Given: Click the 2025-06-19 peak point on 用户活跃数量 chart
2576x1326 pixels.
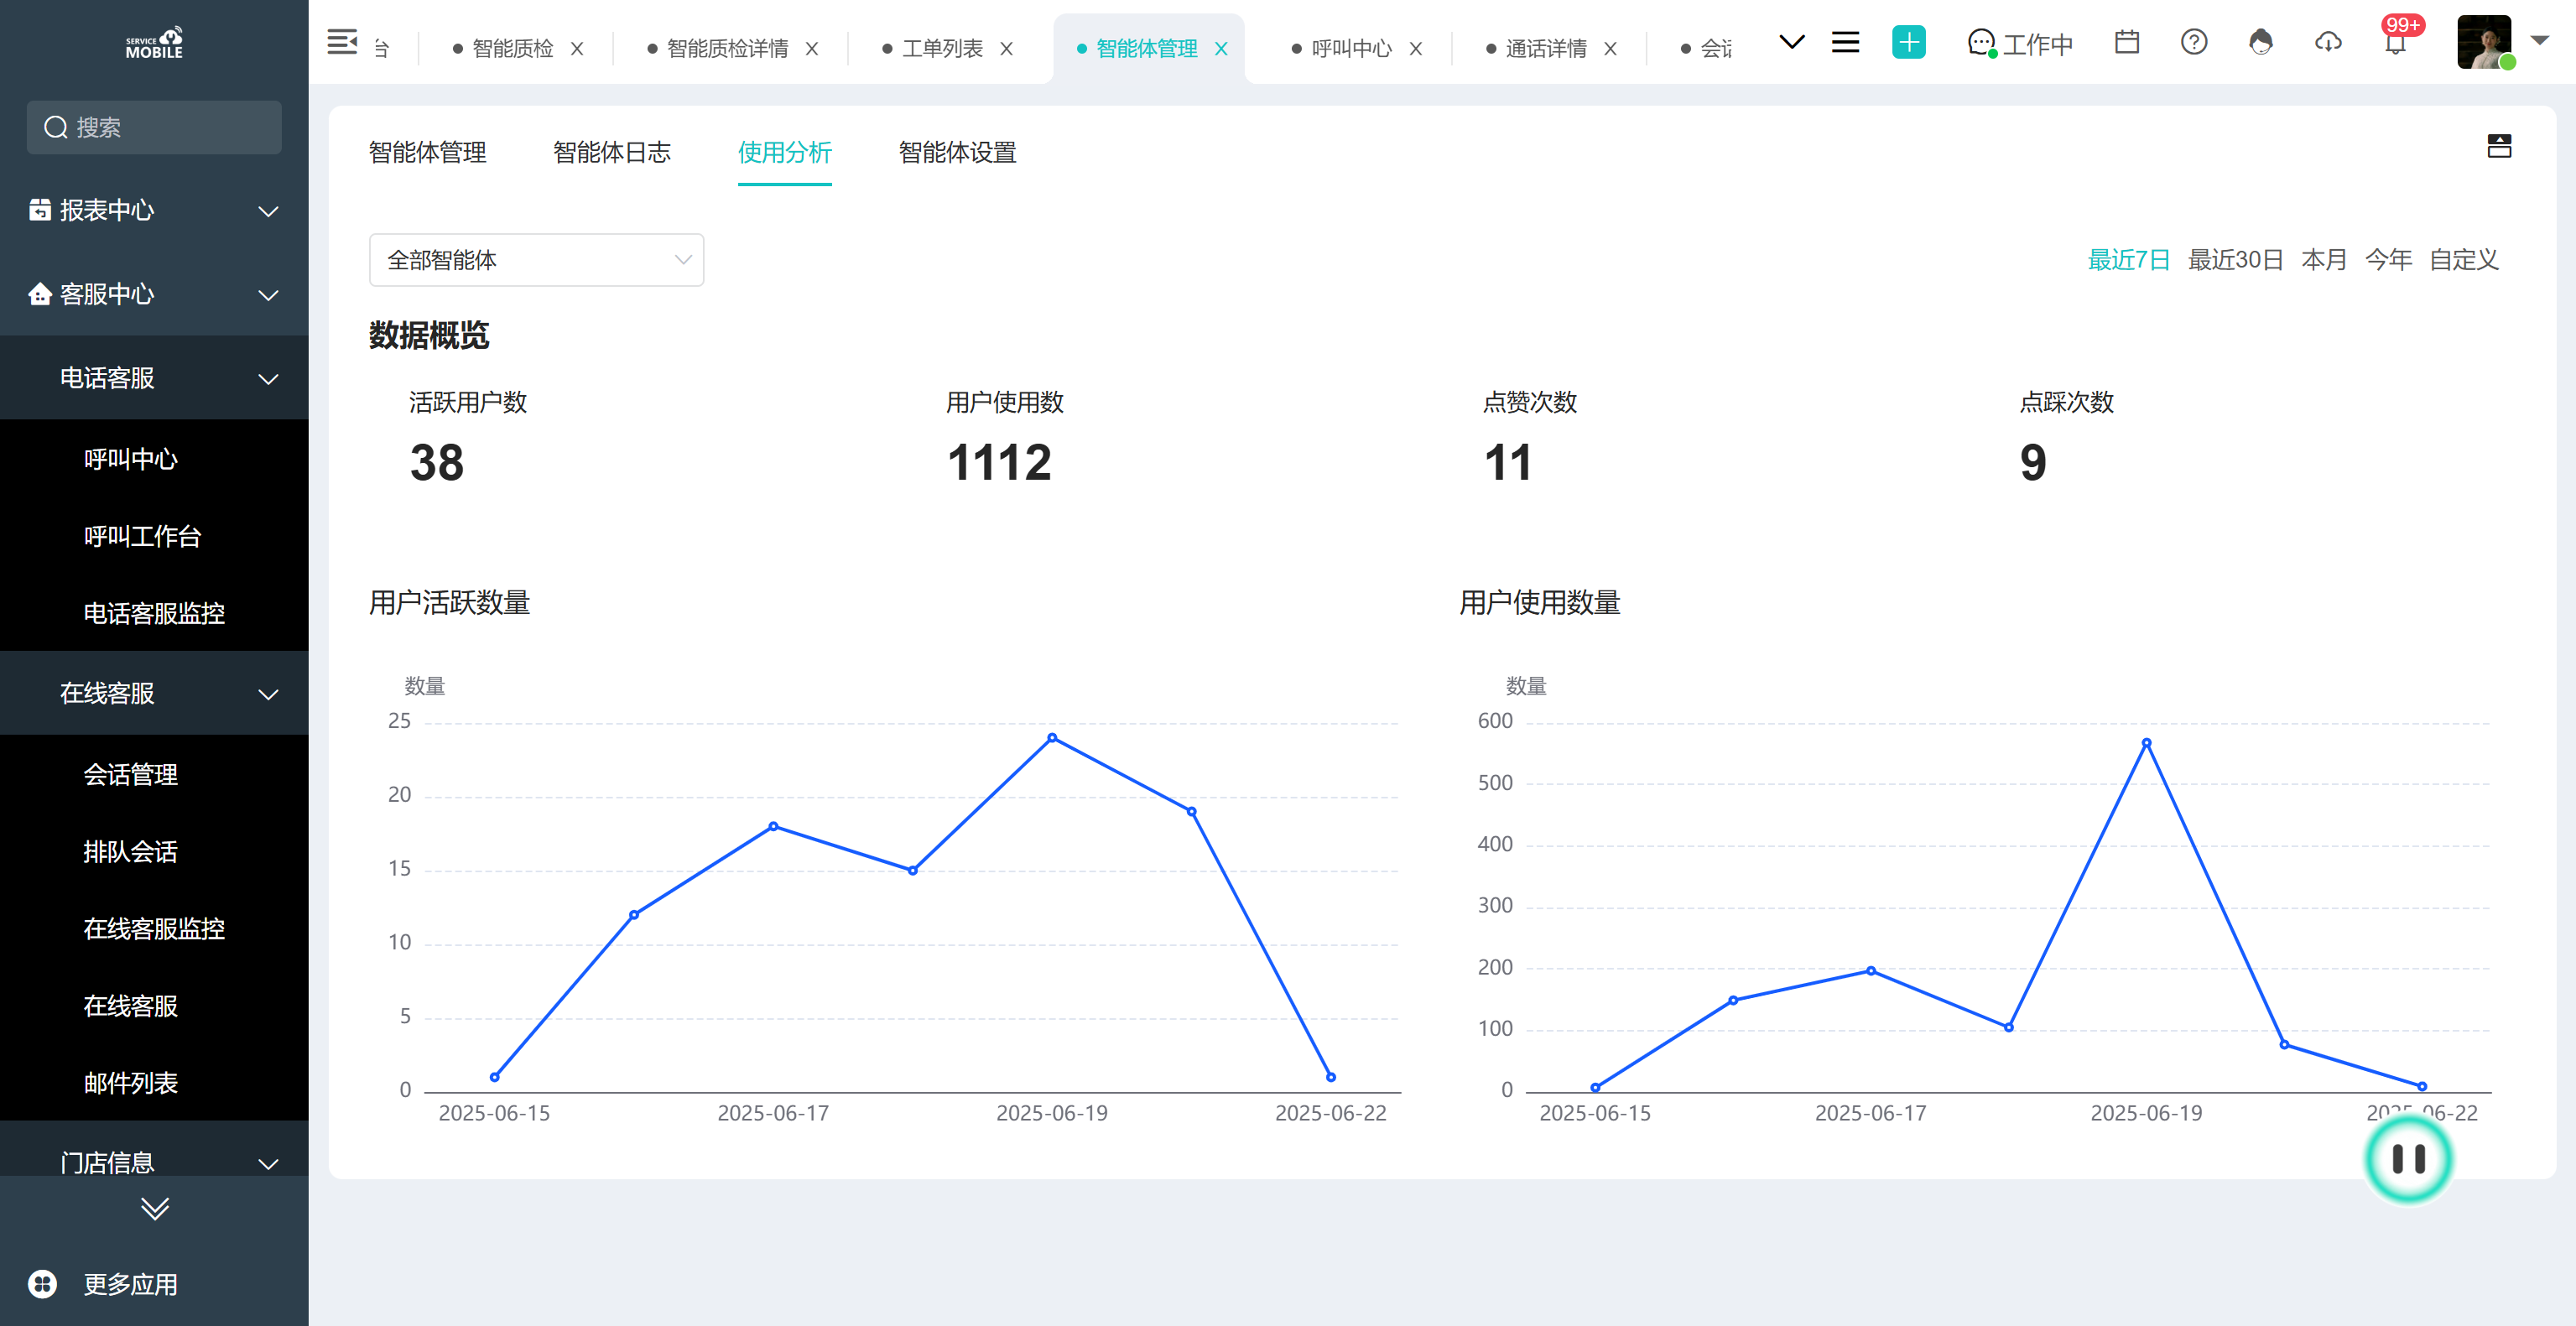Looking at the screenshot, I should click(x=1052, y=738).
